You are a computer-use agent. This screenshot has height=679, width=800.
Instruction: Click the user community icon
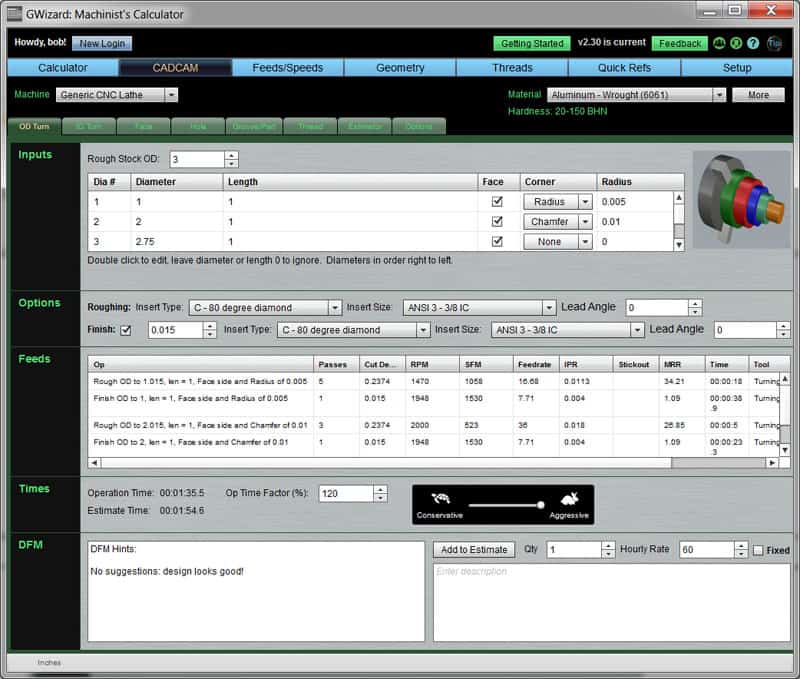719,44
